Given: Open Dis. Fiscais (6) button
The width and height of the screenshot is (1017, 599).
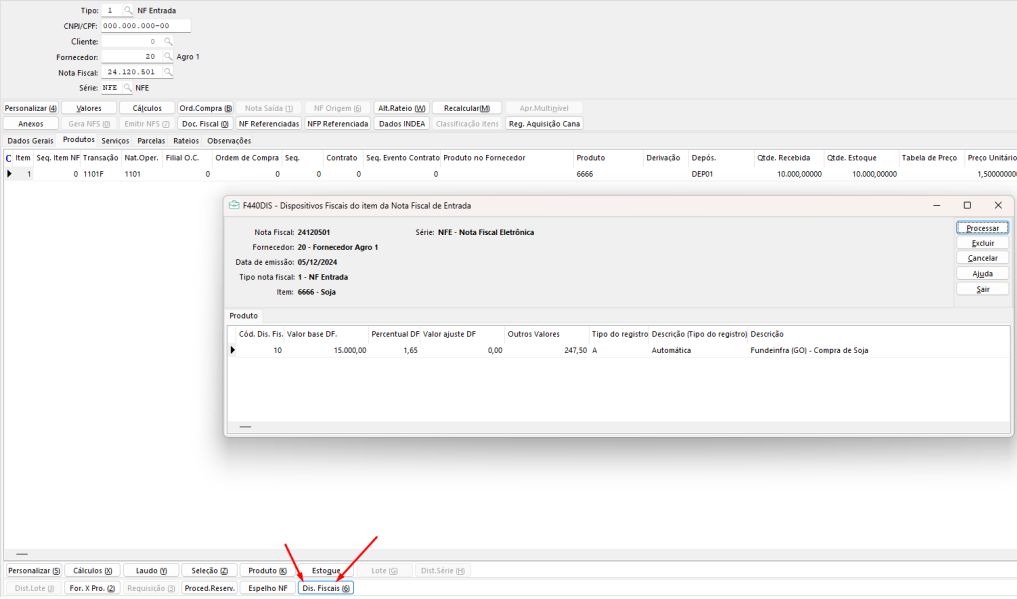Looking at the screenshot, I should coord(326,588).
